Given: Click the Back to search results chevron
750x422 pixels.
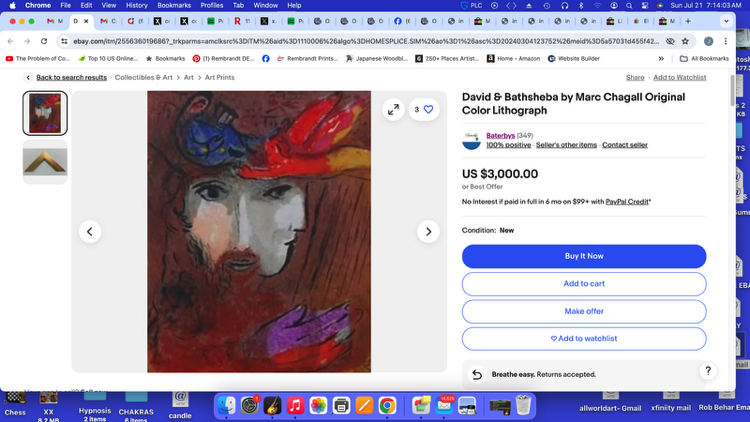Looking at the screenshot, I should coord(28,78).
